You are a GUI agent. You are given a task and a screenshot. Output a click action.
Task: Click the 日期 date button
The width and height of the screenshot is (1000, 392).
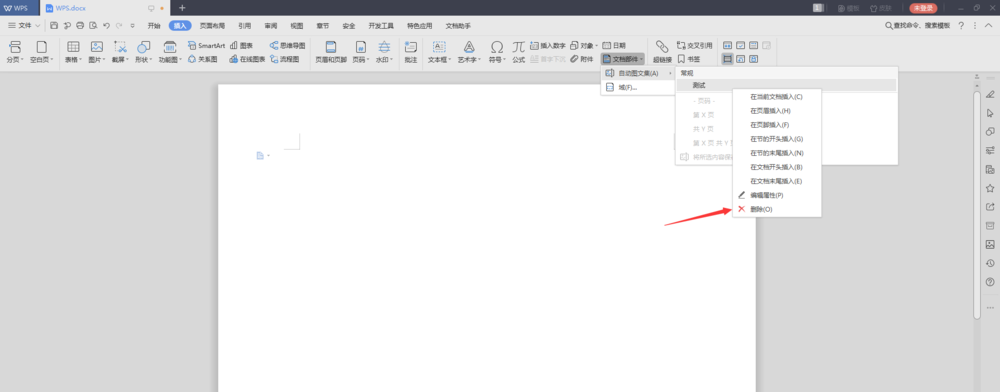tap(614, 46)
